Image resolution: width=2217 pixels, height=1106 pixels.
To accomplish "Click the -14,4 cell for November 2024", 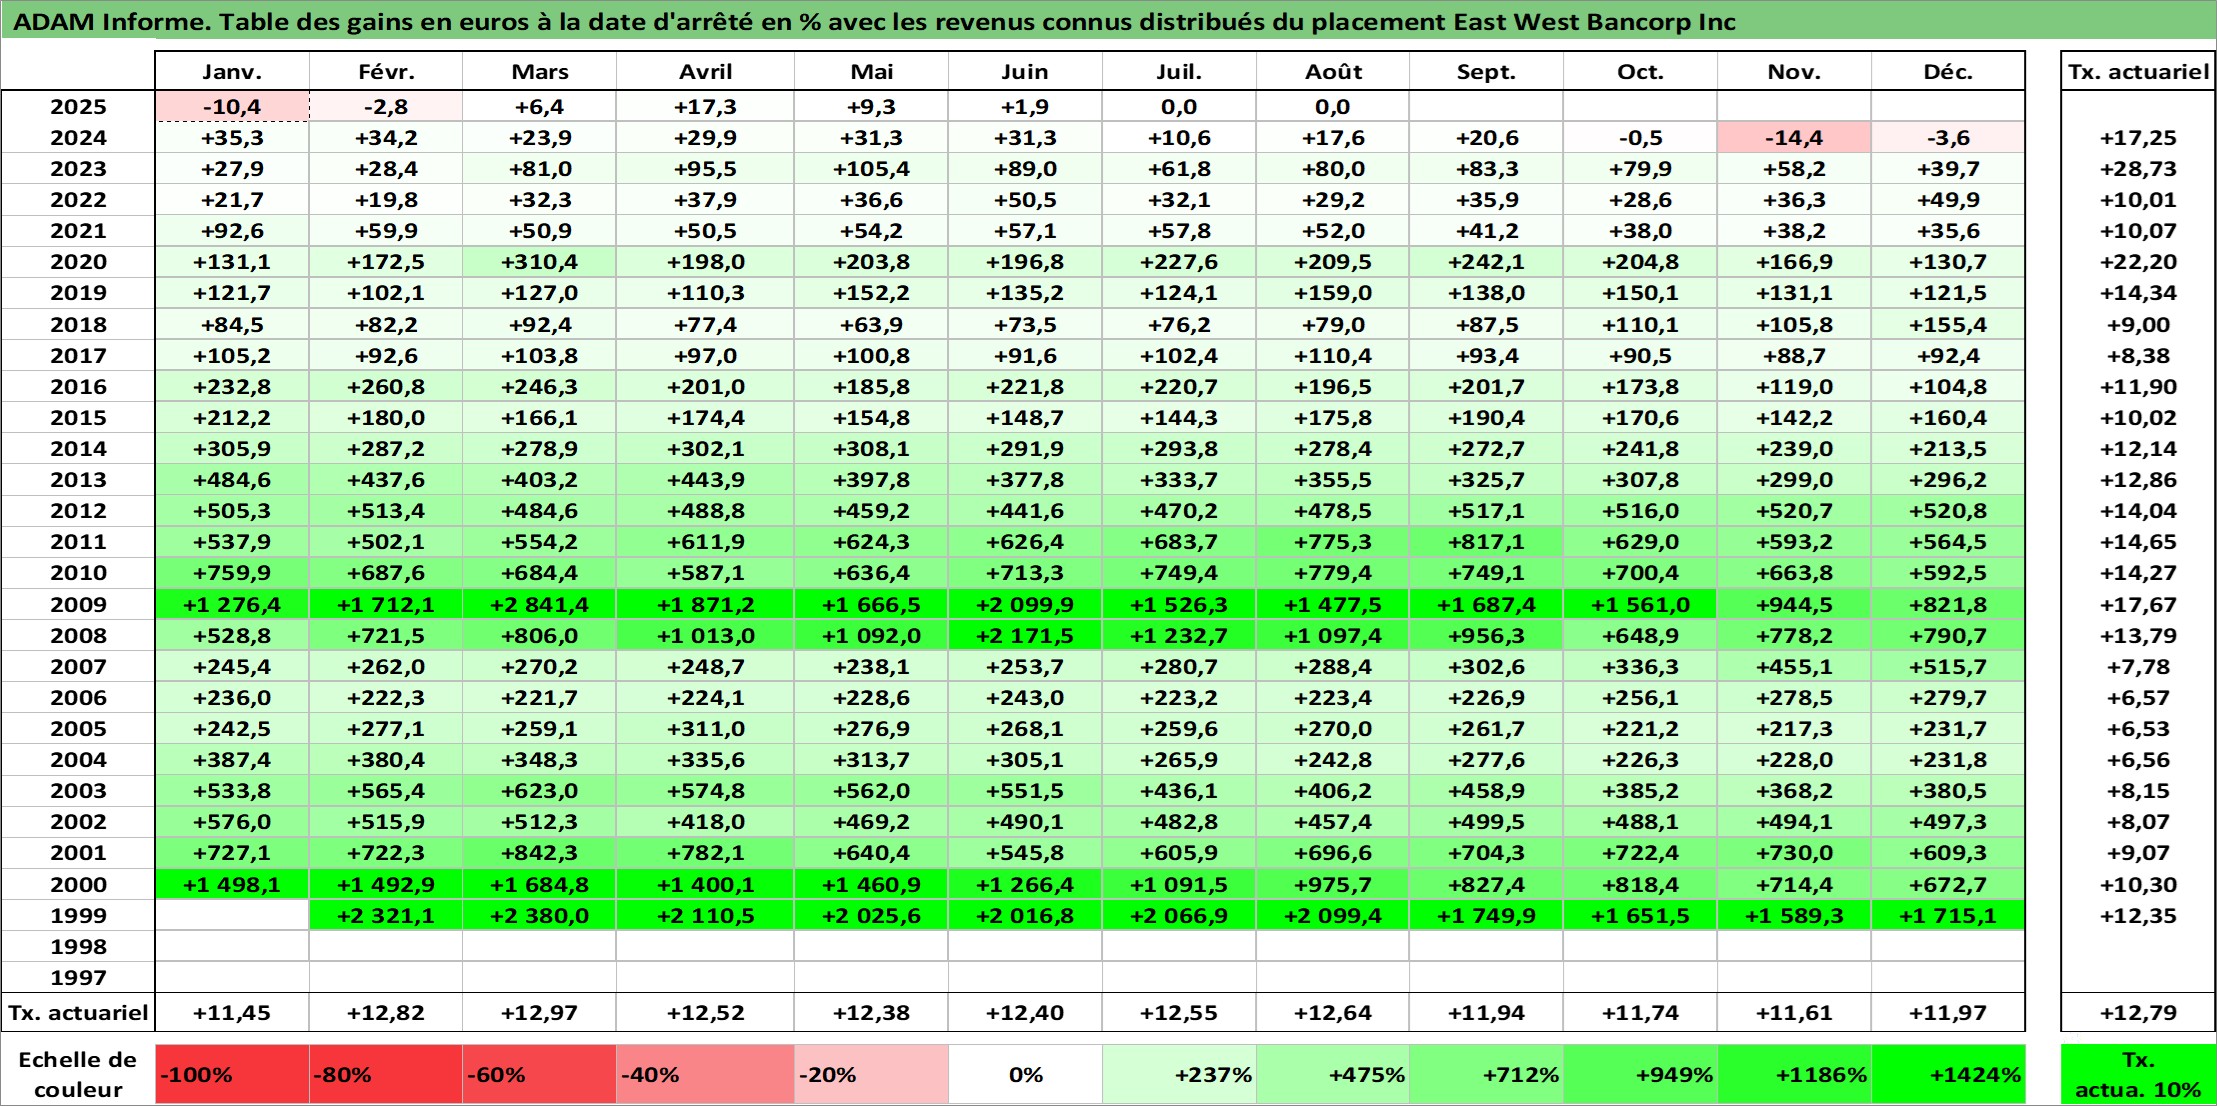I will [x=1794, y=138].
